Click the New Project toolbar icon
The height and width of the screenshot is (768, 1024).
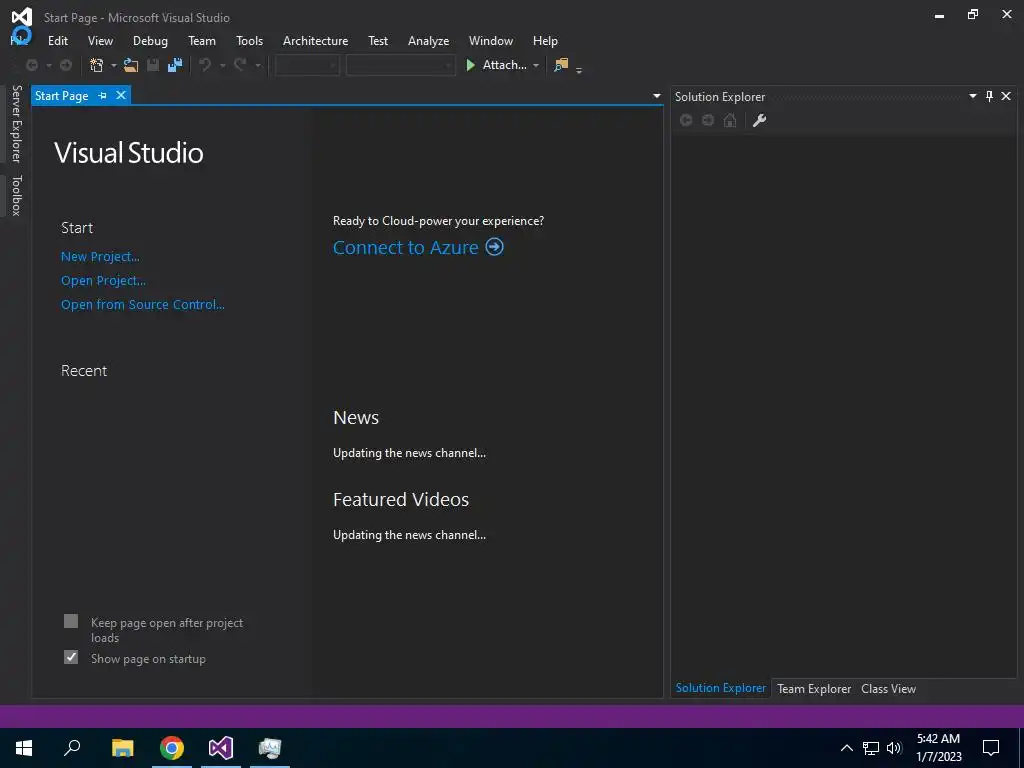(x=96, y=65)
